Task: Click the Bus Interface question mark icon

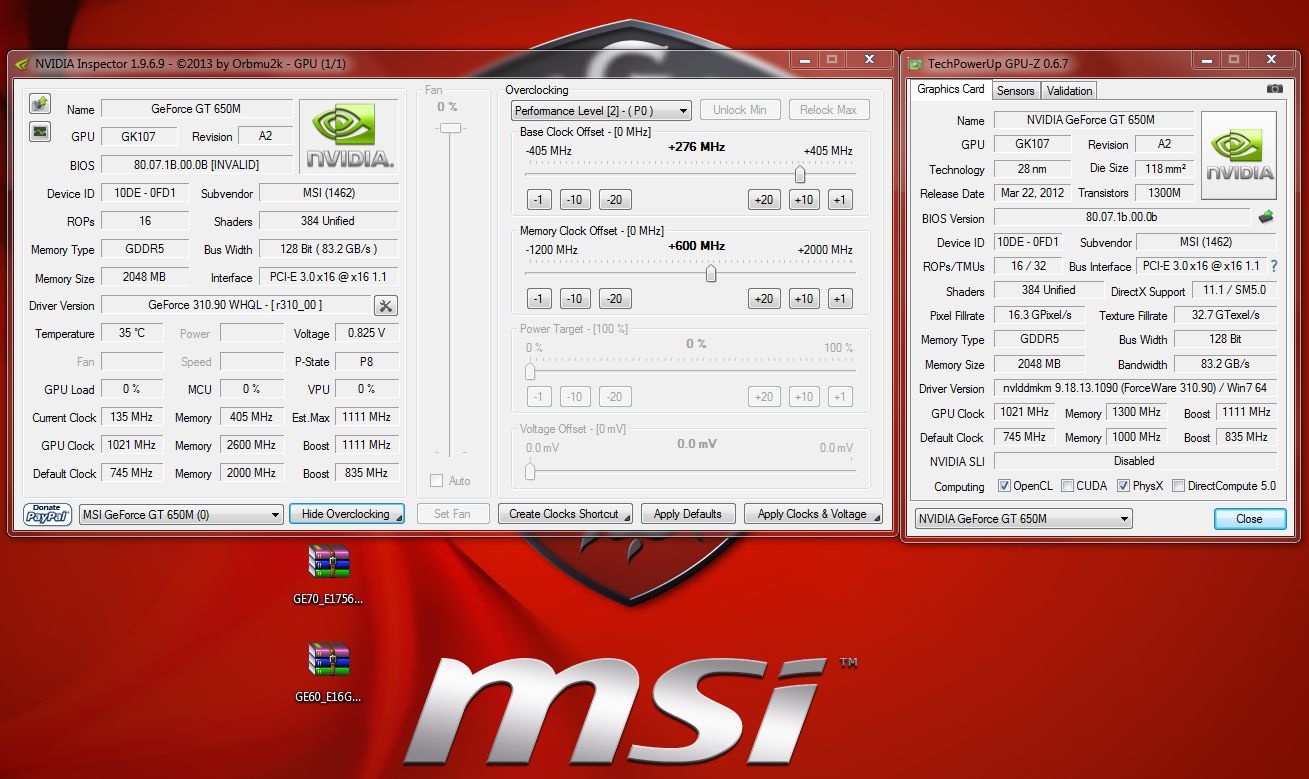Action: click(x=1274, y=267)
